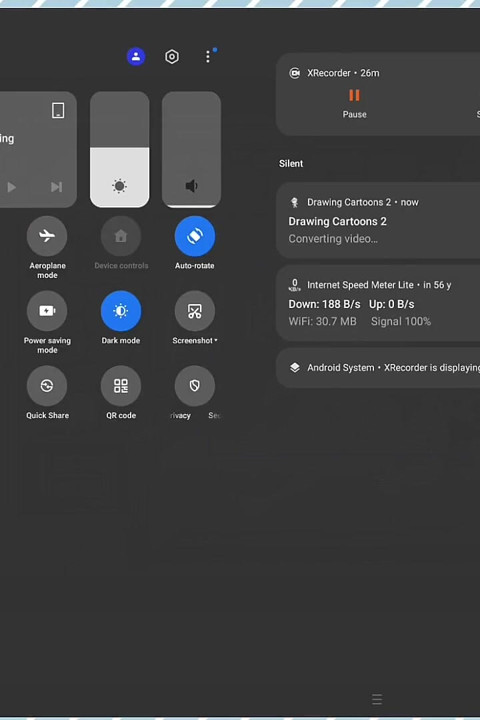Expand the Android System notification

click(x=378, y=368)
